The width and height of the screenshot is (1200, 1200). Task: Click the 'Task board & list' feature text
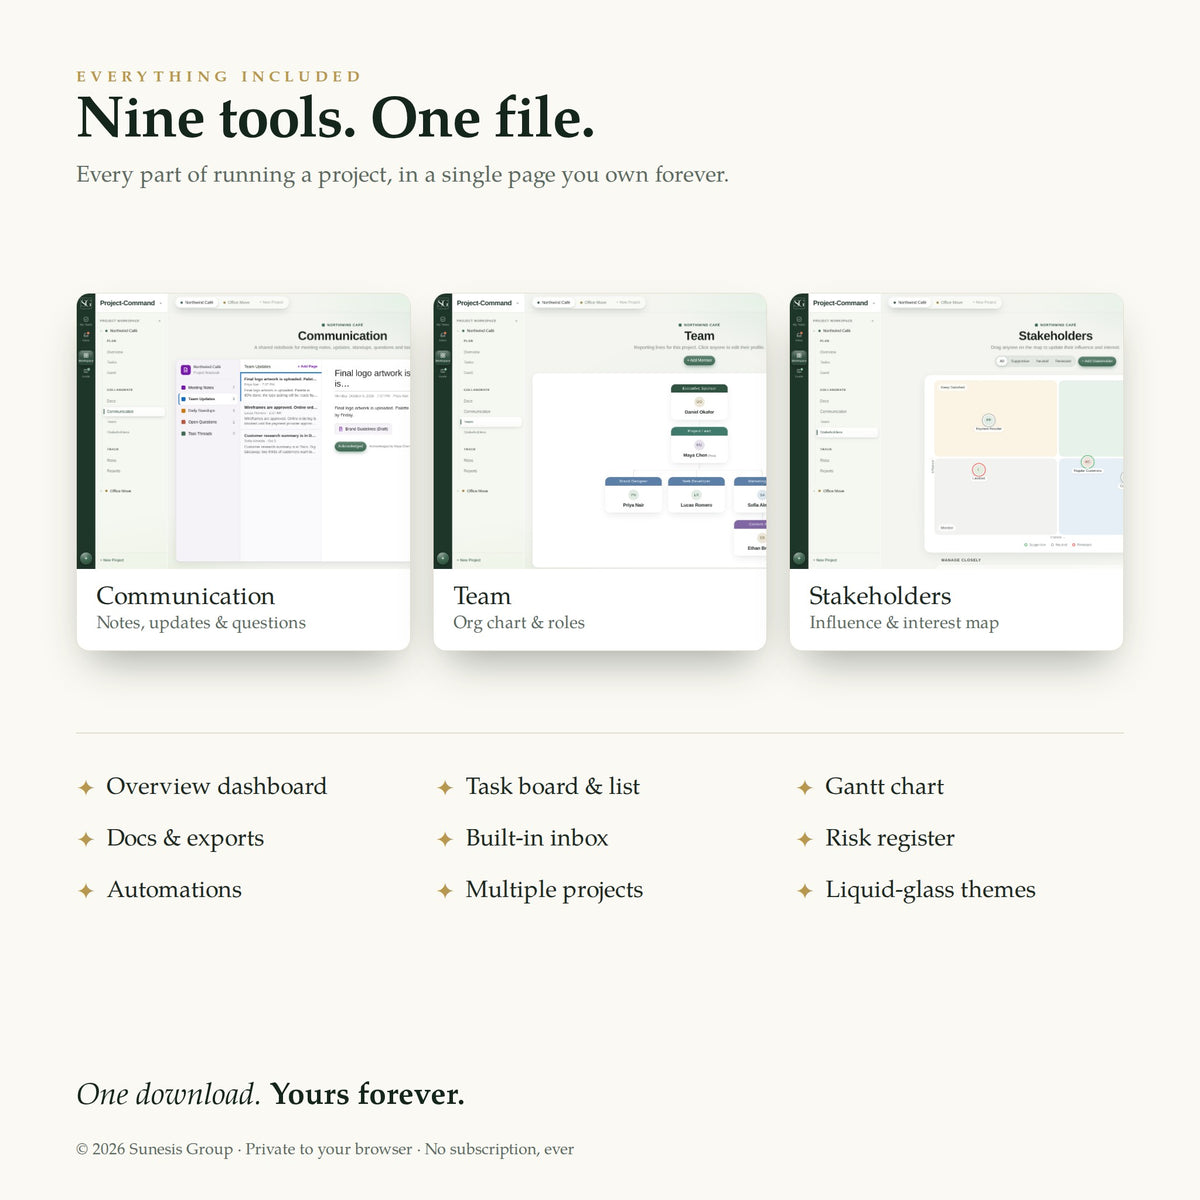552,787
